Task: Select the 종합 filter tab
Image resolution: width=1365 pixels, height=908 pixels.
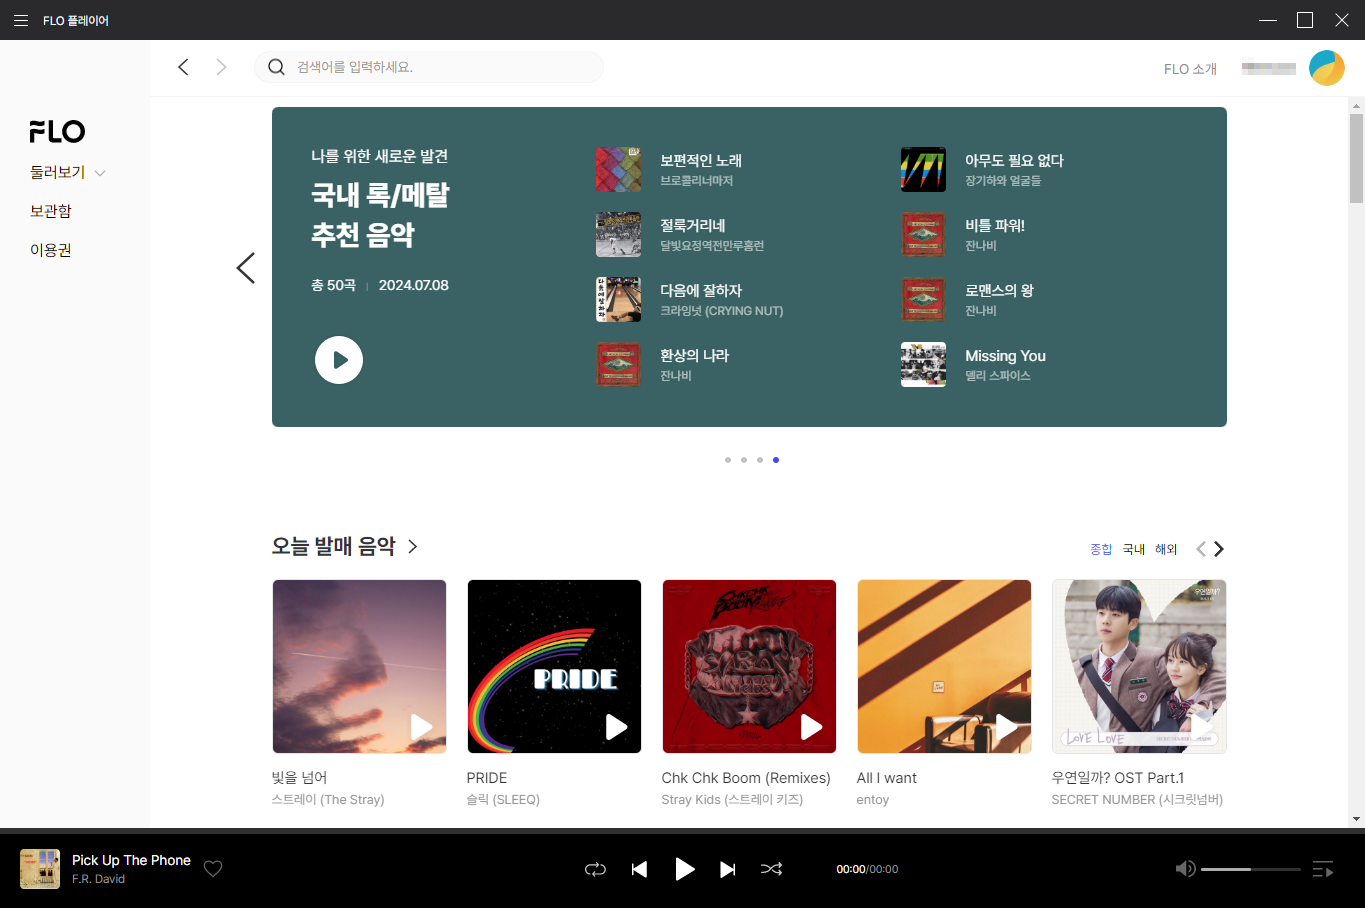Action: pyautogui.click(x=1101, y=549)
